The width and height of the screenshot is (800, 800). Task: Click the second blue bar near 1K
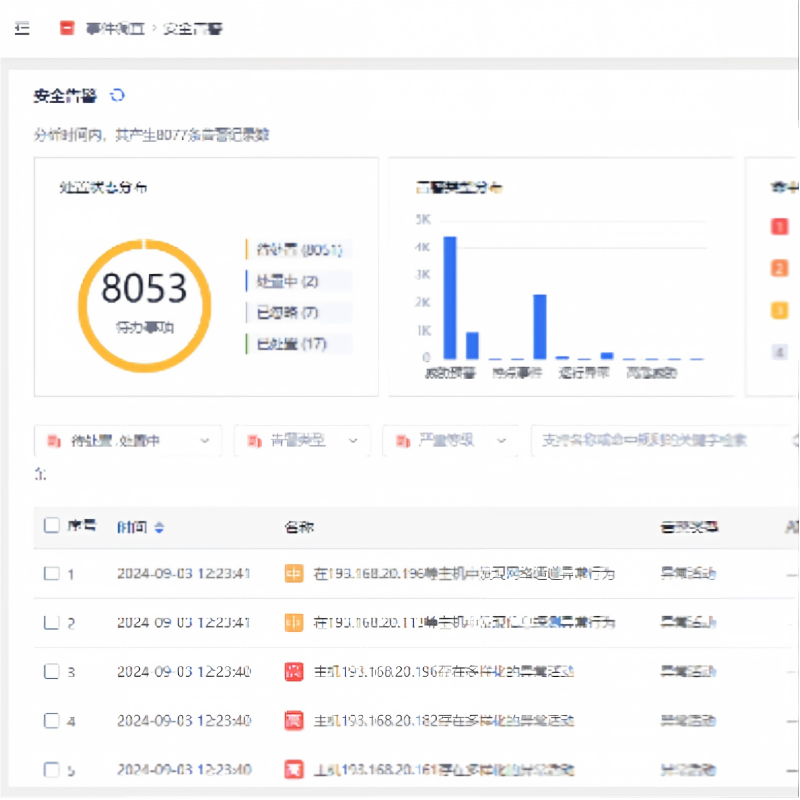tap(472, 346)
